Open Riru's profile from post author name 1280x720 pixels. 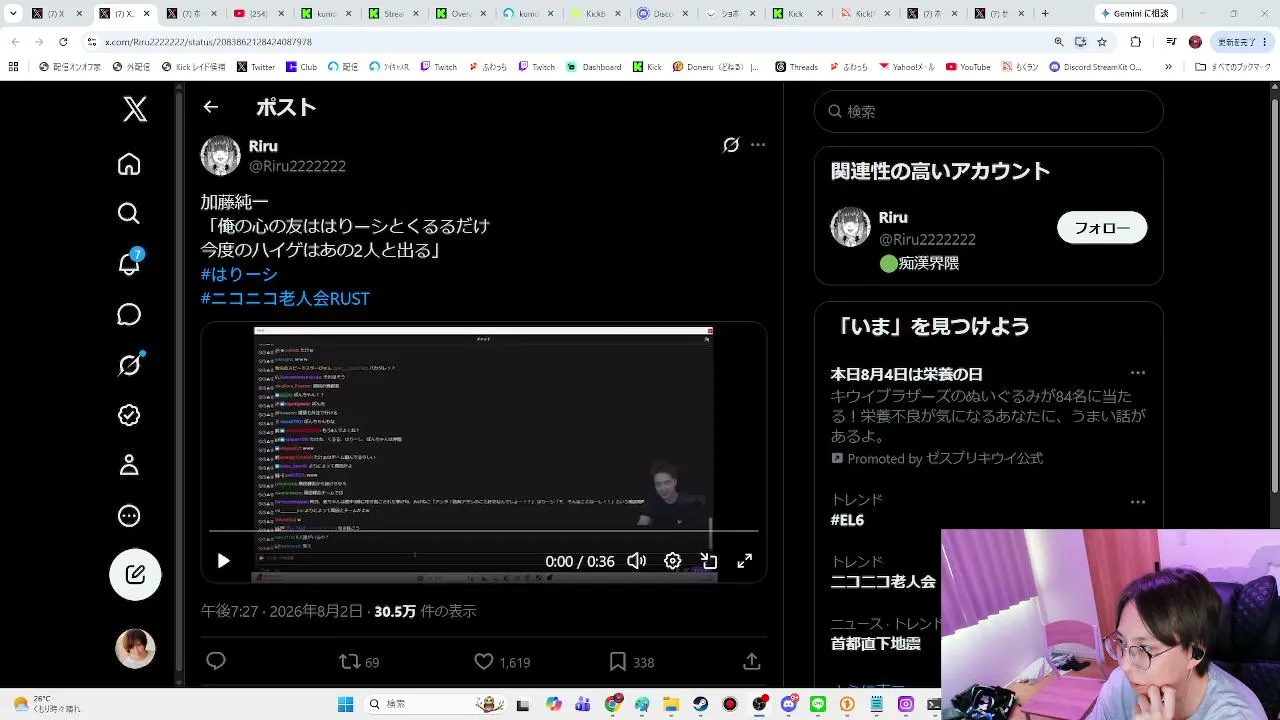pos(263,146)
